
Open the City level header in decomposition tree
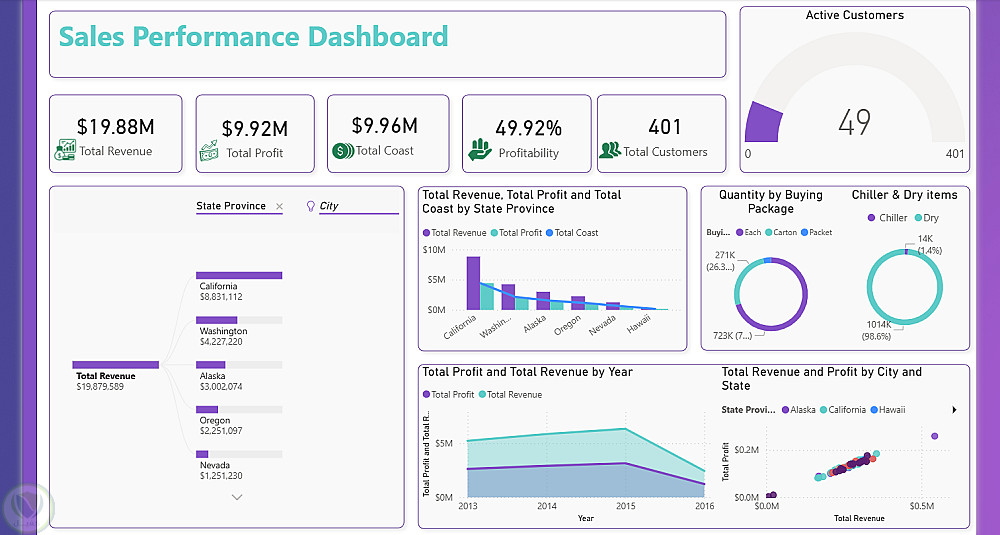[328, 206]
